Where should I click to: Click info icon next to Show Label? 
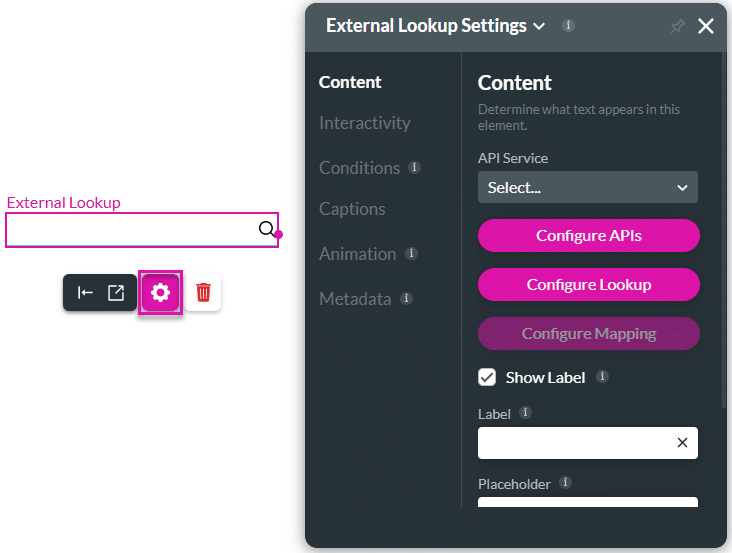[x=602, y=376]
